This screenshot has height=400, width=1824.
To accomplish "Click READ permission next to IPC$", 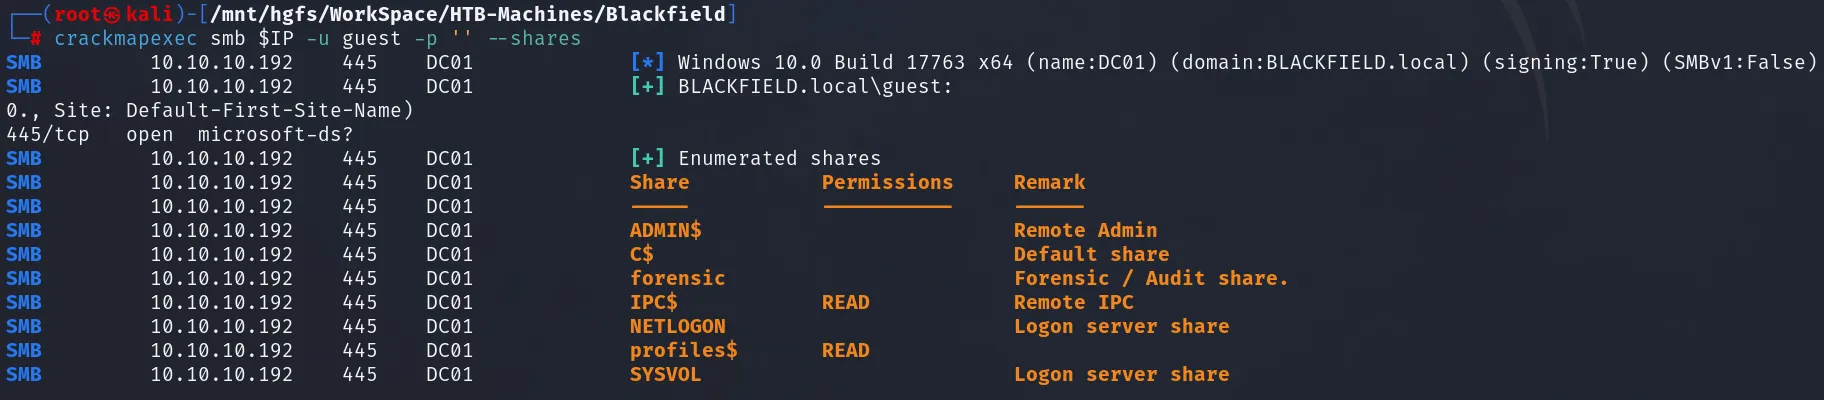I will pos(846,302).
